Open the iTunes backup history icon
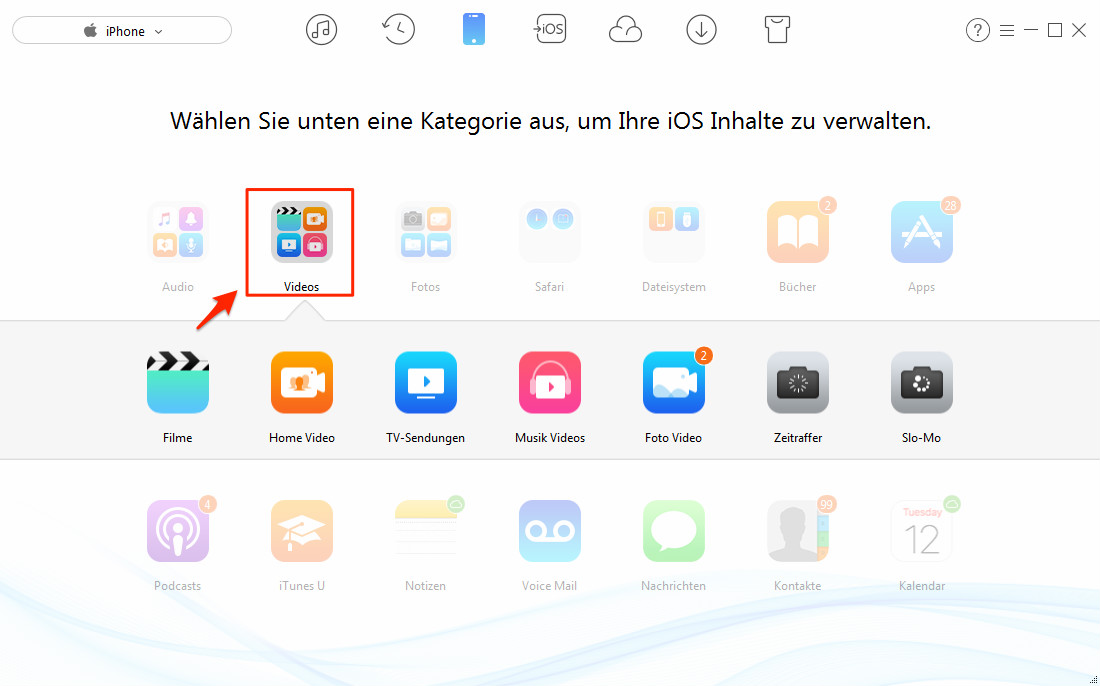 [398, 29]
